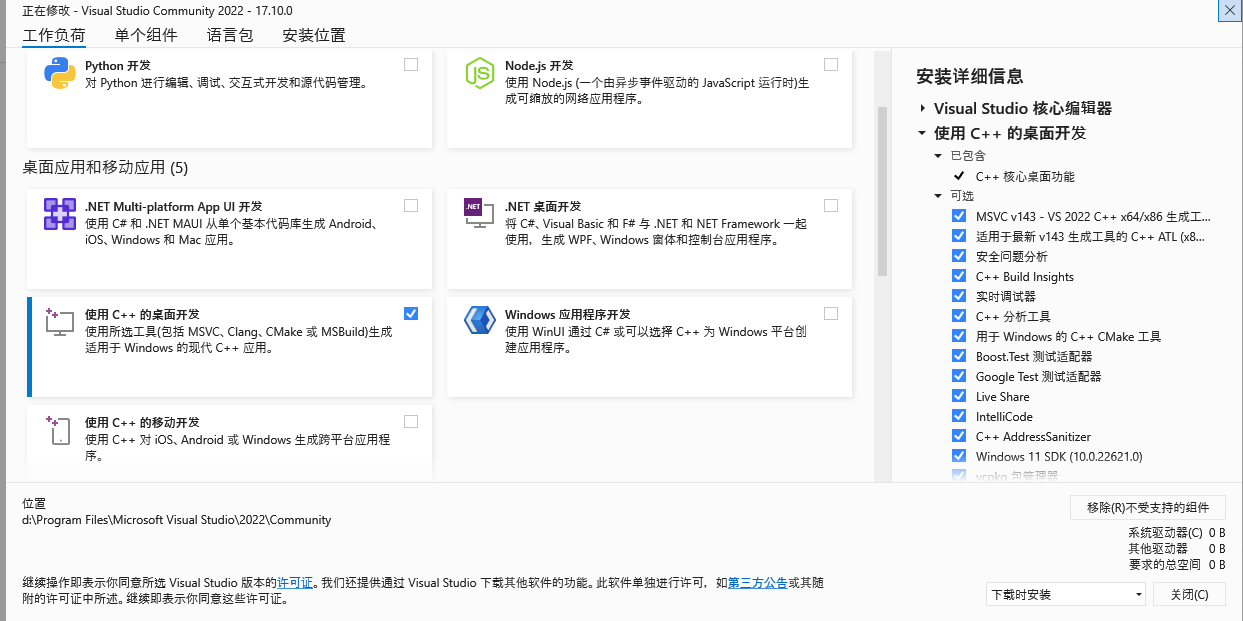
Task: Uncheck the Live Share option
Action: tap(959, 396)
